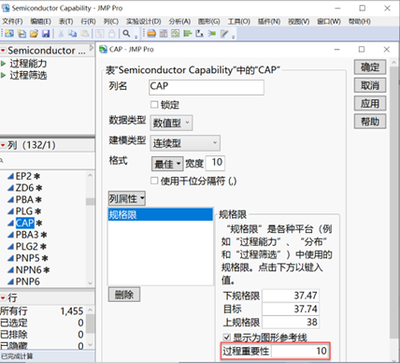The height and width of the screenshot is (363, 400).
Task: Open the 视图(V) menu
Action: [x=299, y=21]
